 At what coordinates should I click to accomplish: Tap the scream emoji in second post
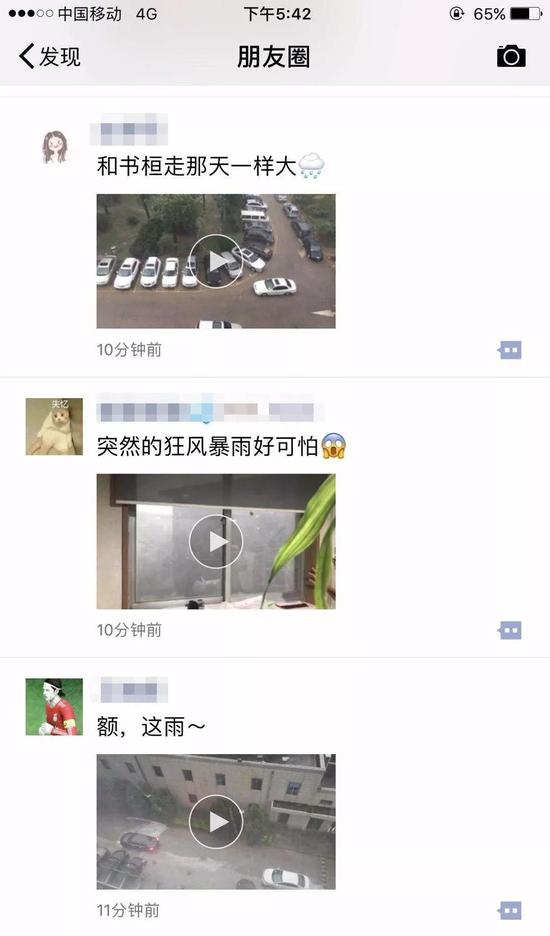pos(334,446)
